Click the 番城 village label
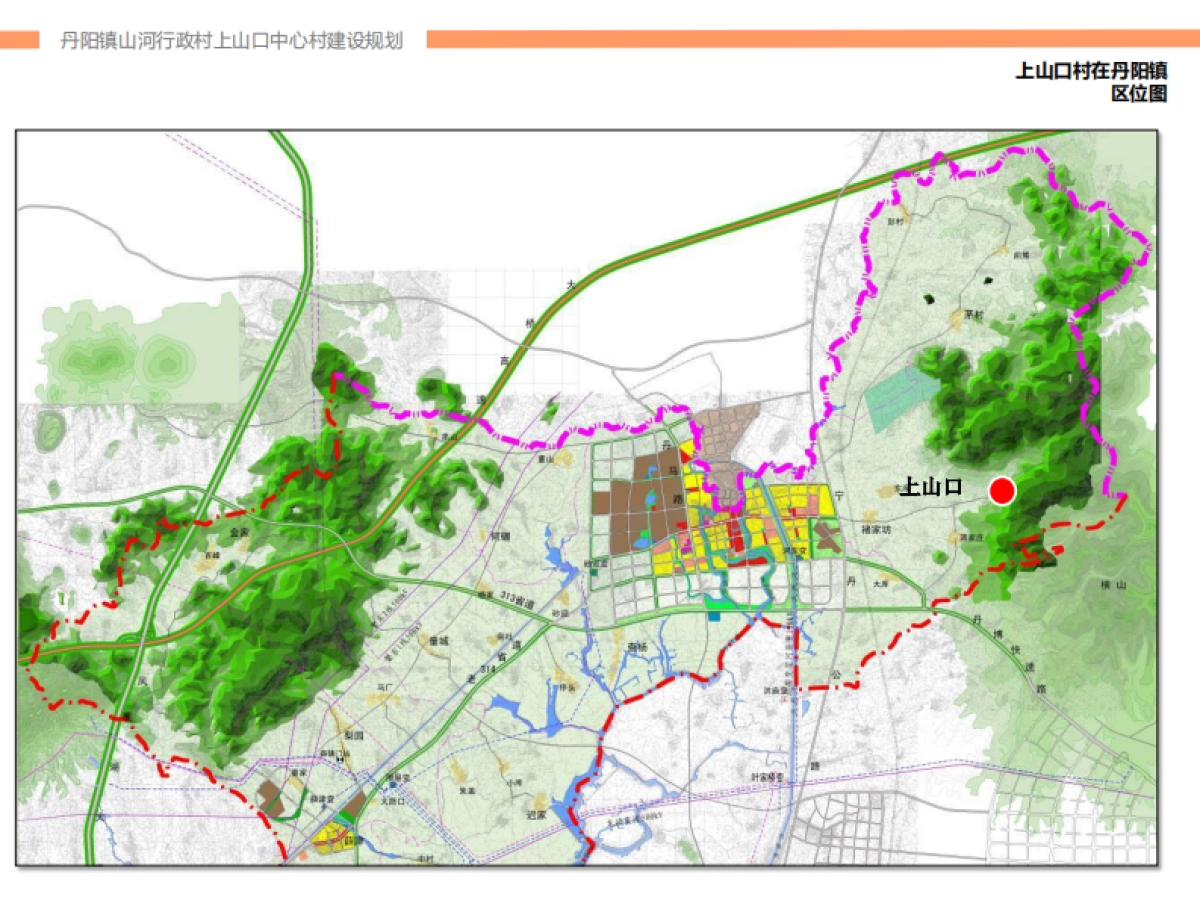Viewport: 1200px width, 900px height. (440, 640)
